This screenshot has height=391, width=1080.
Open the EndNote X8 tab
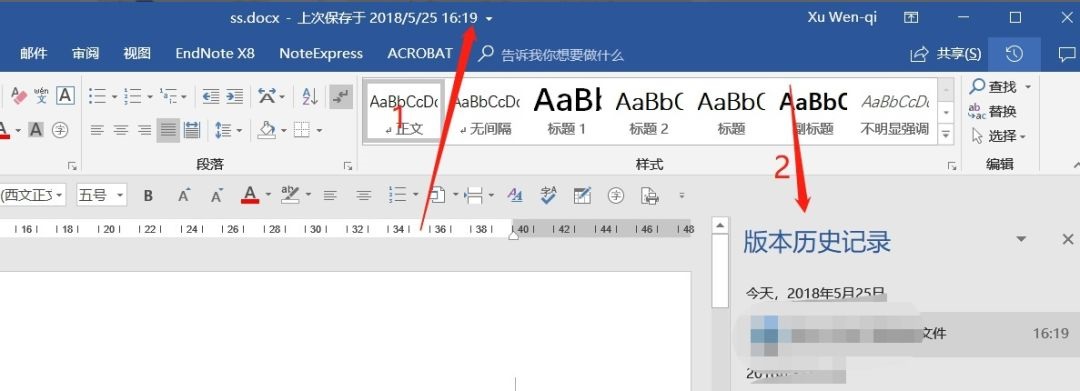click(215, 54)
